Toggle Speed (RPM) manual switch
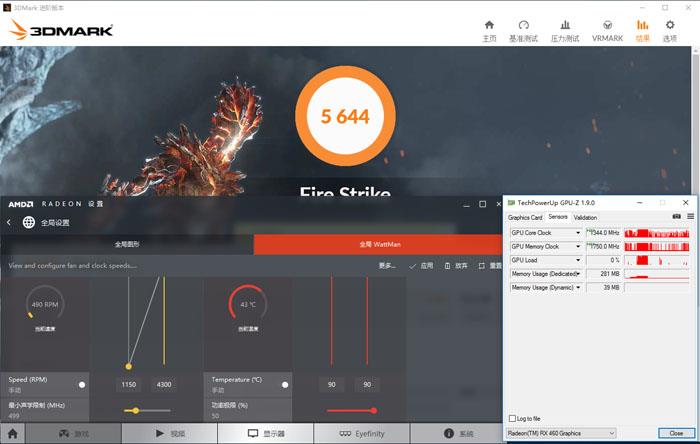 (82, 385)
